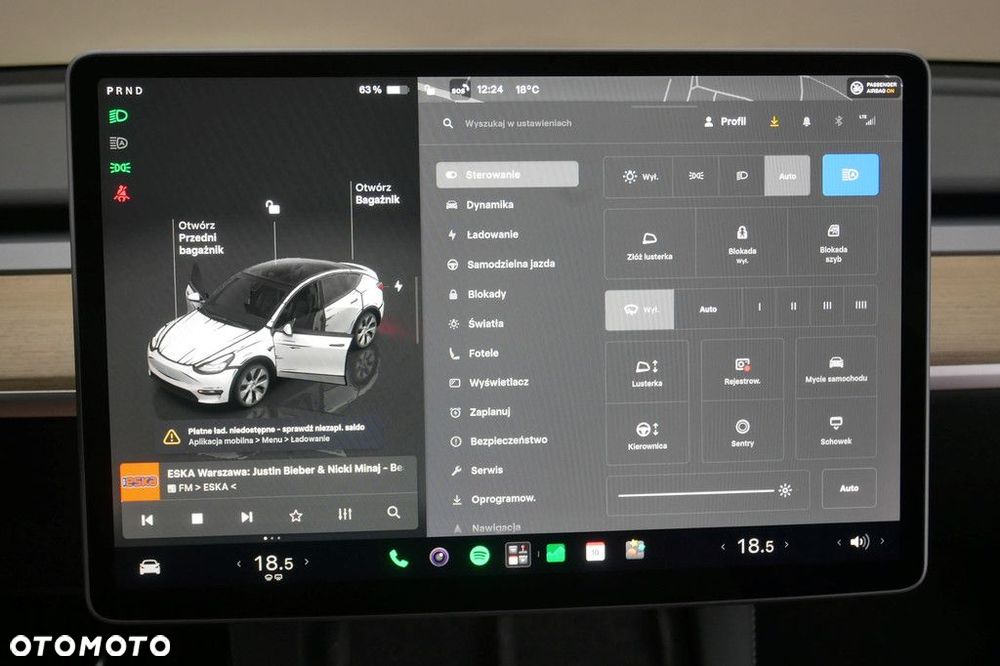Open the green energy chart app
Screen dimensions: 1000x666
point(555,552)
